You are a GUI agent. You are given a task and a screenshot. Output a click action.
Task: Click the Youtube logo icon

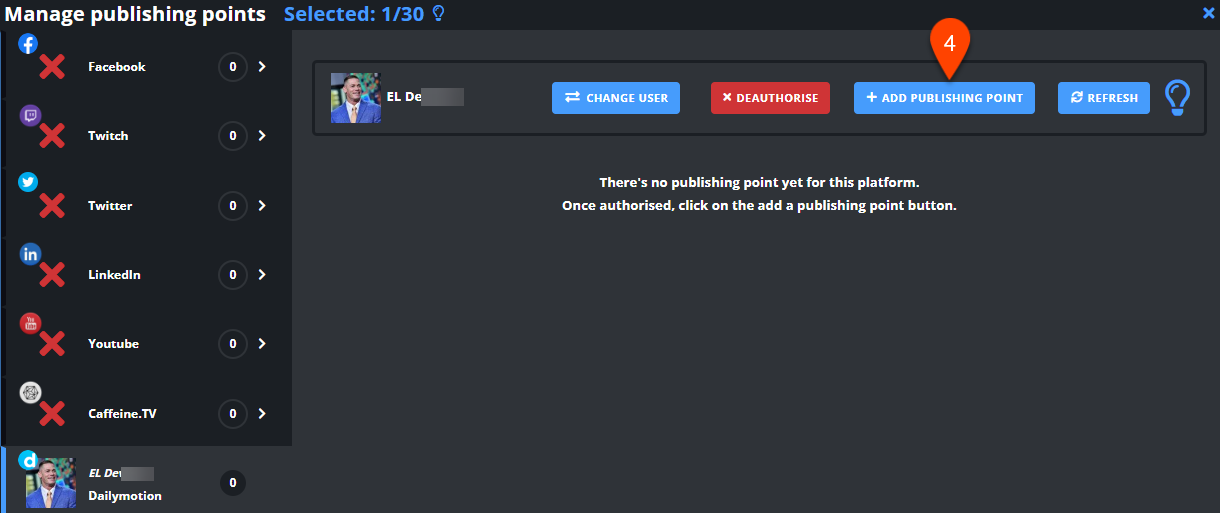tap(29, 323)
